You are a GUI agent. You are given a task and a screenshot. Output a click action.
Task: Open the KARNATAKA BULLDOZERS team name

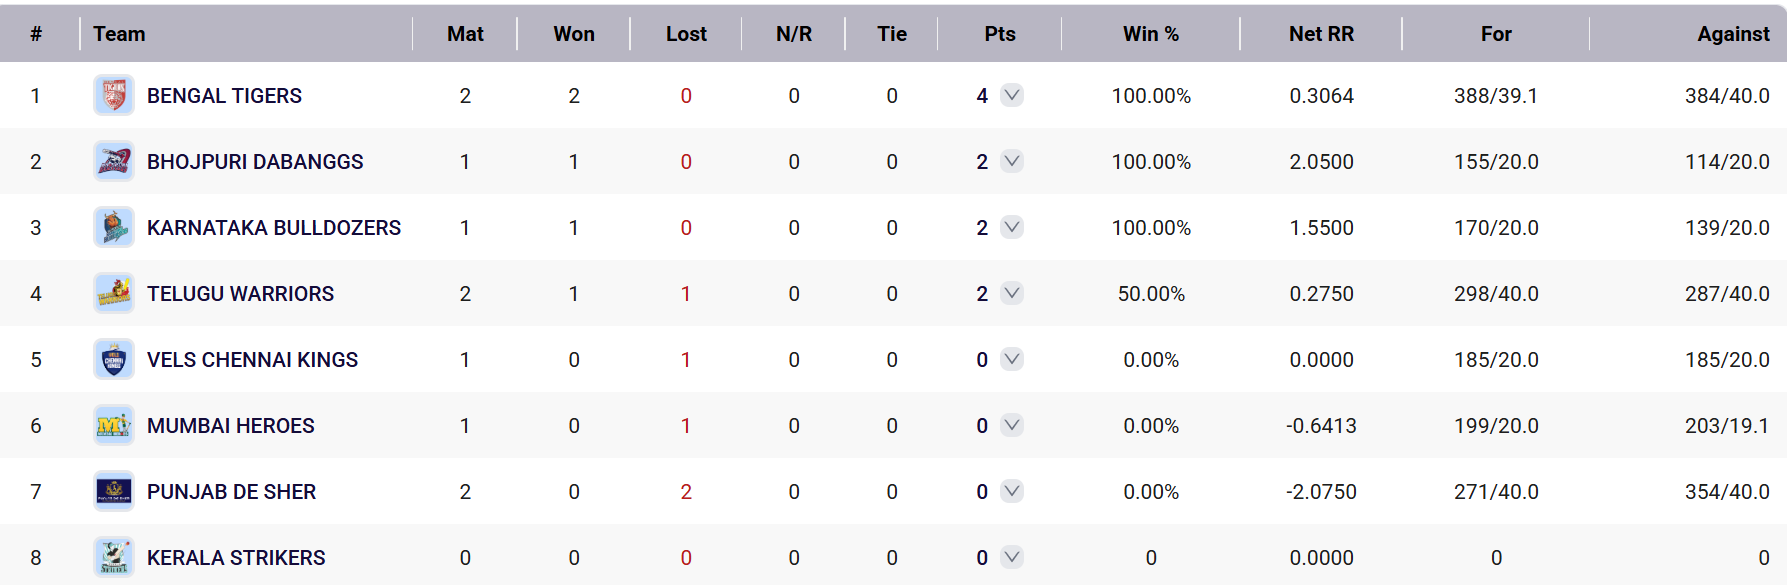pos(274,228)
